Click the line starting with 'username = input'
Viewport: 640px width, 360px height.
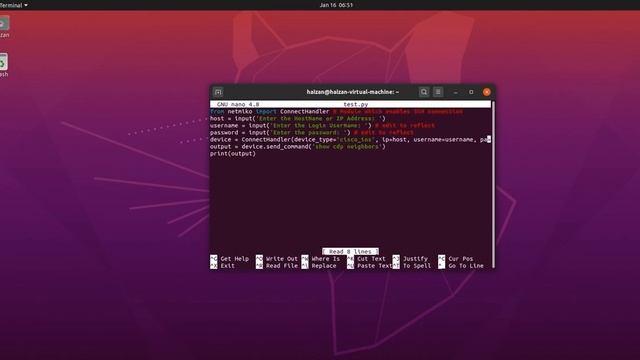click(x=322, y=125)
